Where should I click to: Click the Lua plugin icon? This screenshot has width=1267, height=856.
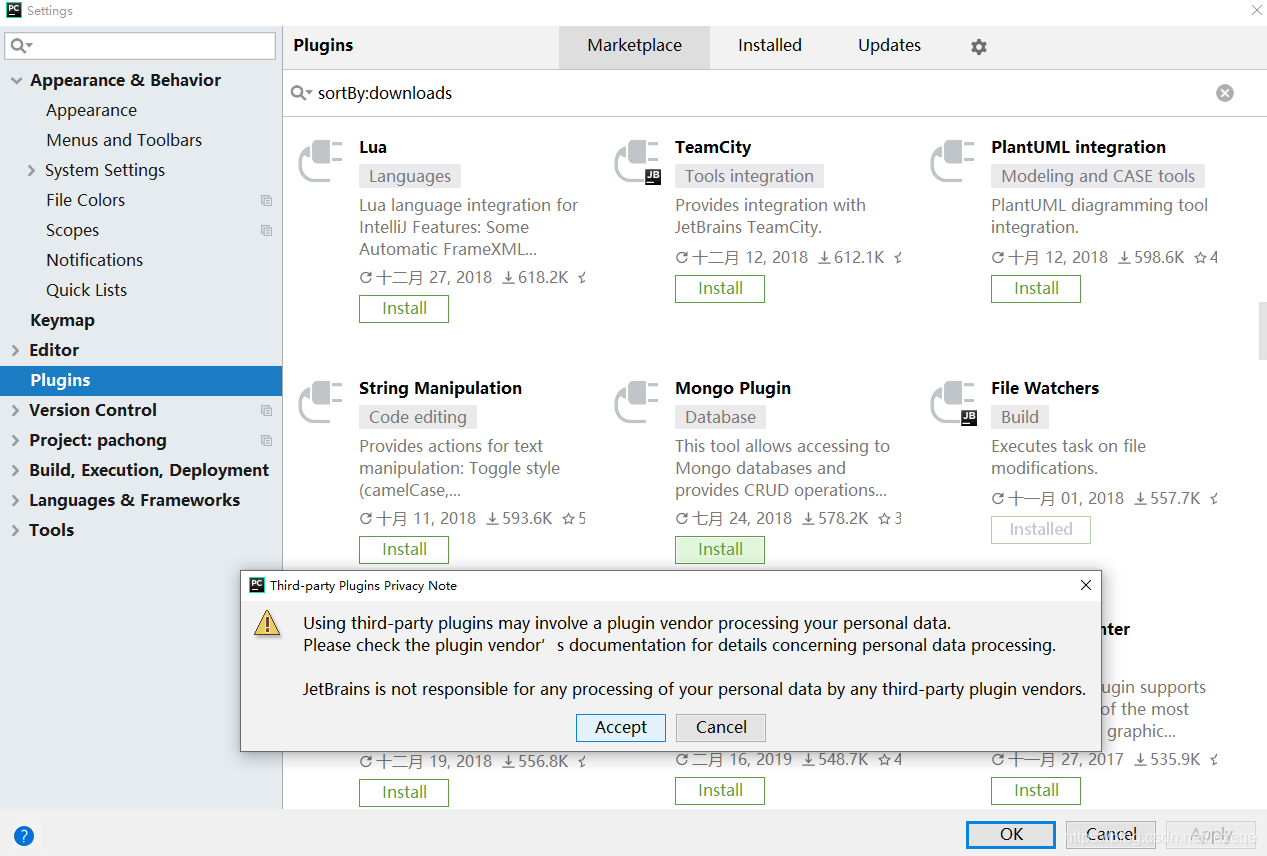321,162
